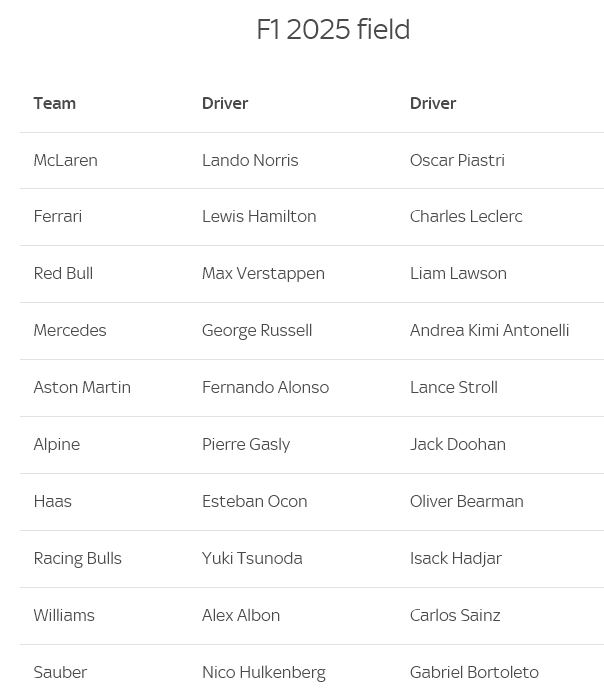This screenshot has height=699, width=604.
Task: Select Andrea Kimi Antonelli's name
Action: 489,330
